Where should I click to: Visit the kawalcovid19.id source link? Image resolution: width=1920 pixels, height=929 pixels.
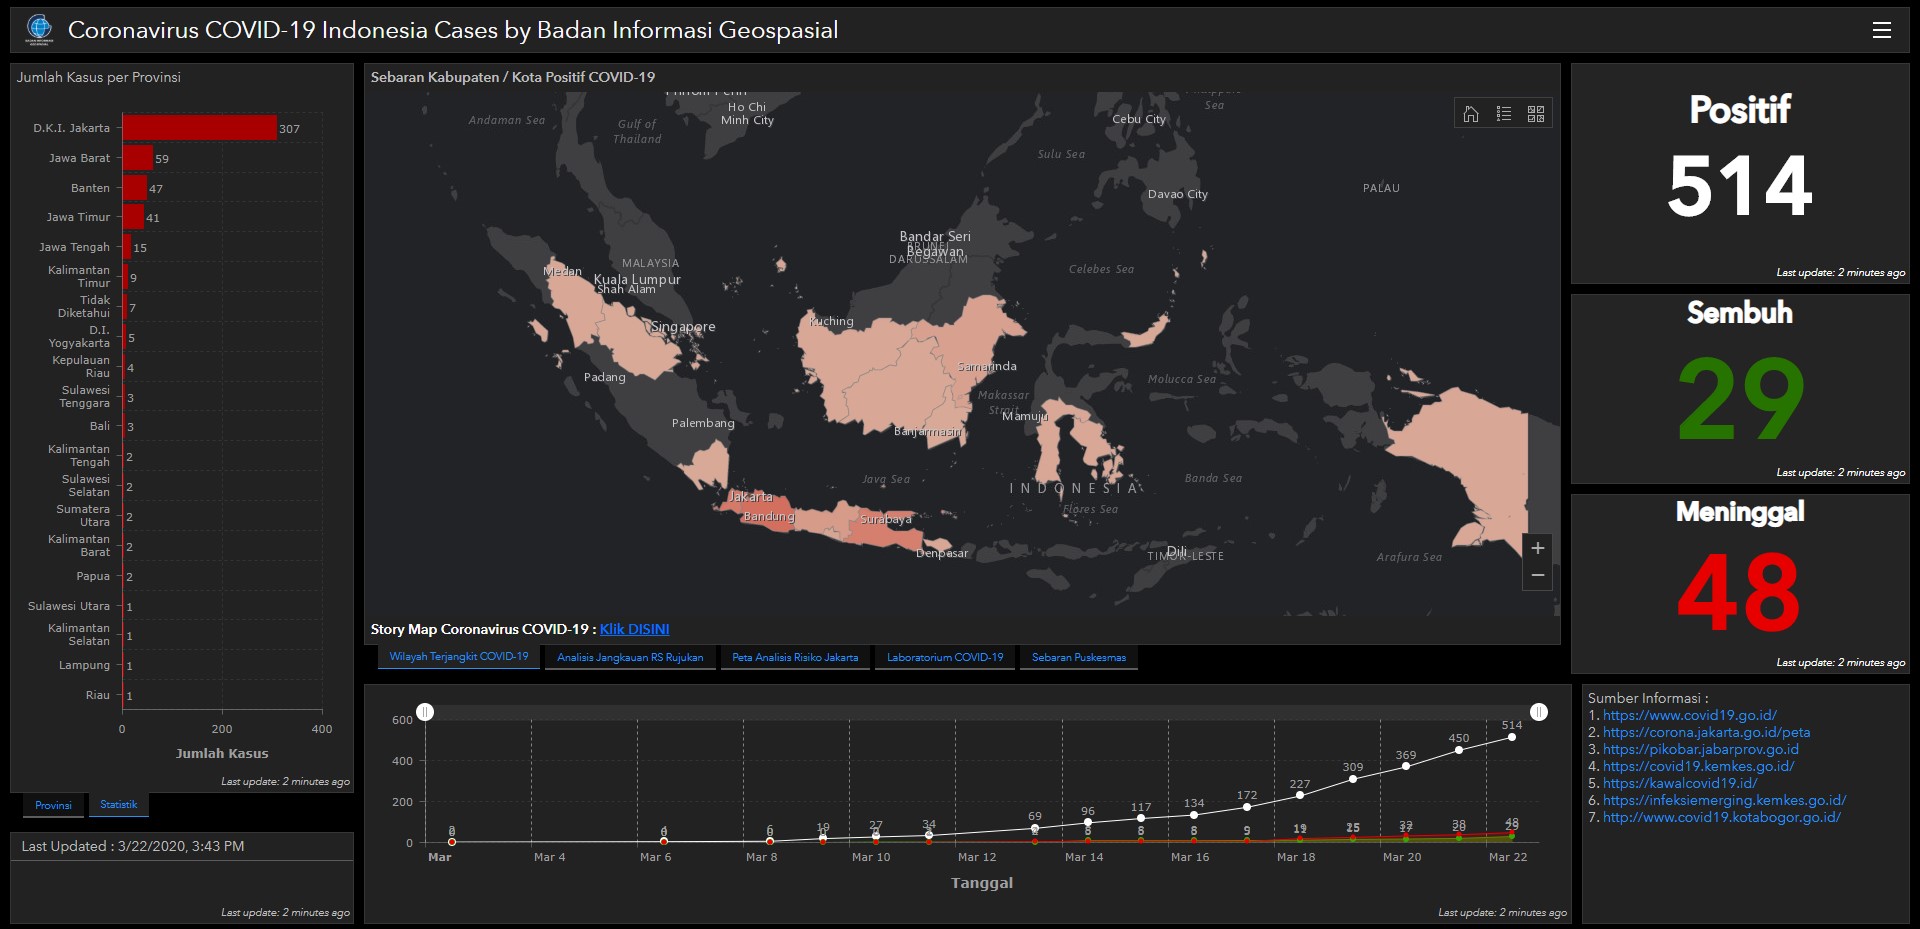click(x=1679, y=783)
